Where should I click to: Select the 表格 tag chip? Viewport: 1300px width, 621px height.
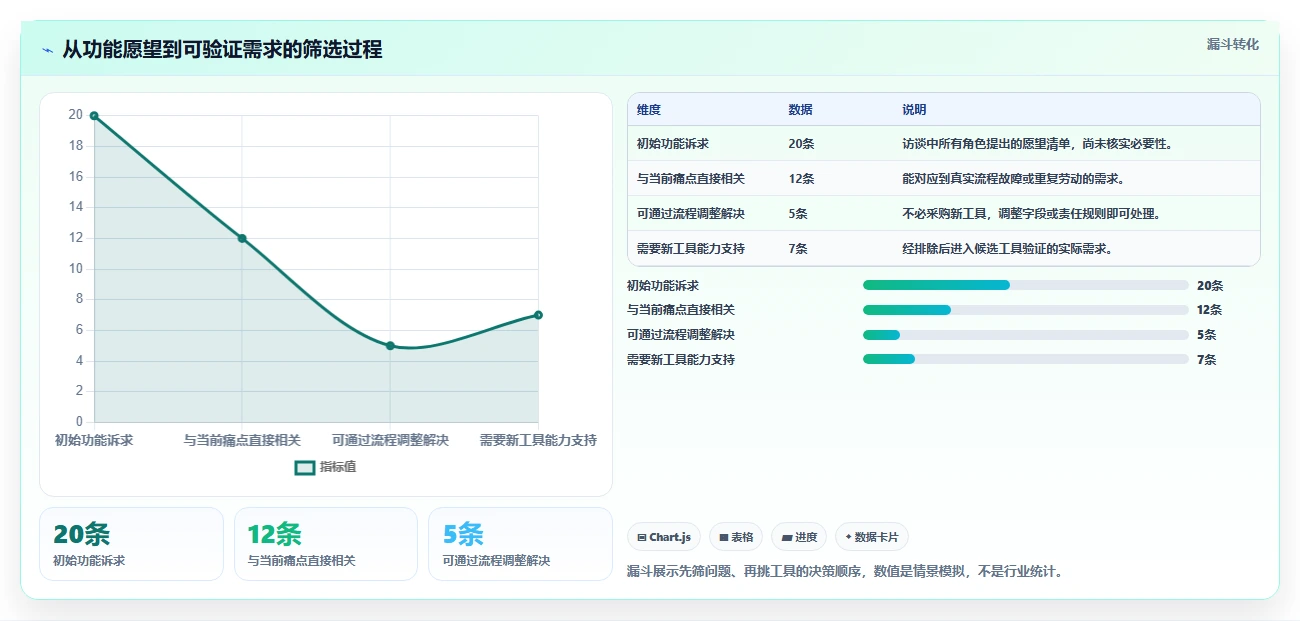[x=736, y=537]
